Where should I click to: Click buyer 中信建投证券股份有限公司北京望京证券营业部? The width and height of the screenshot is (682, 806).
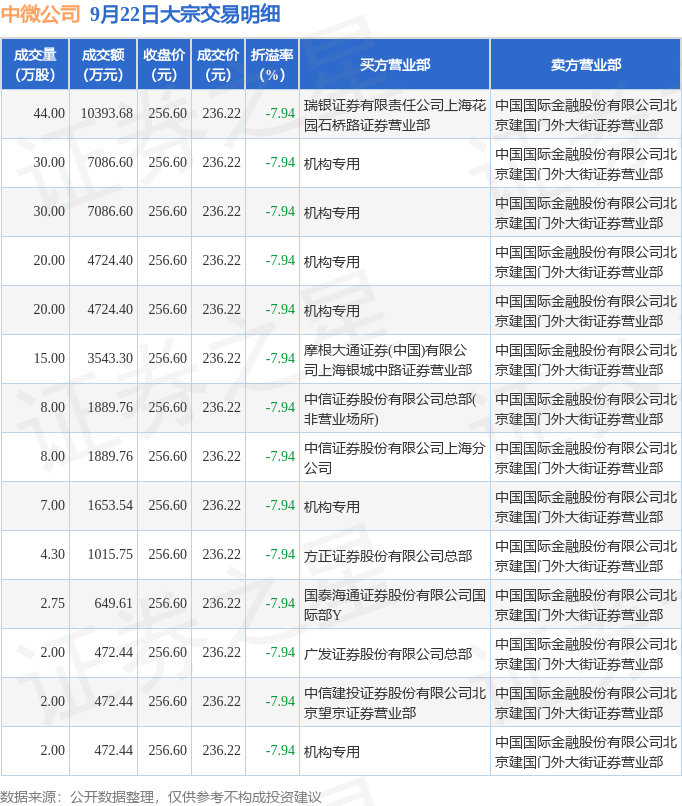tap(395, 703)
